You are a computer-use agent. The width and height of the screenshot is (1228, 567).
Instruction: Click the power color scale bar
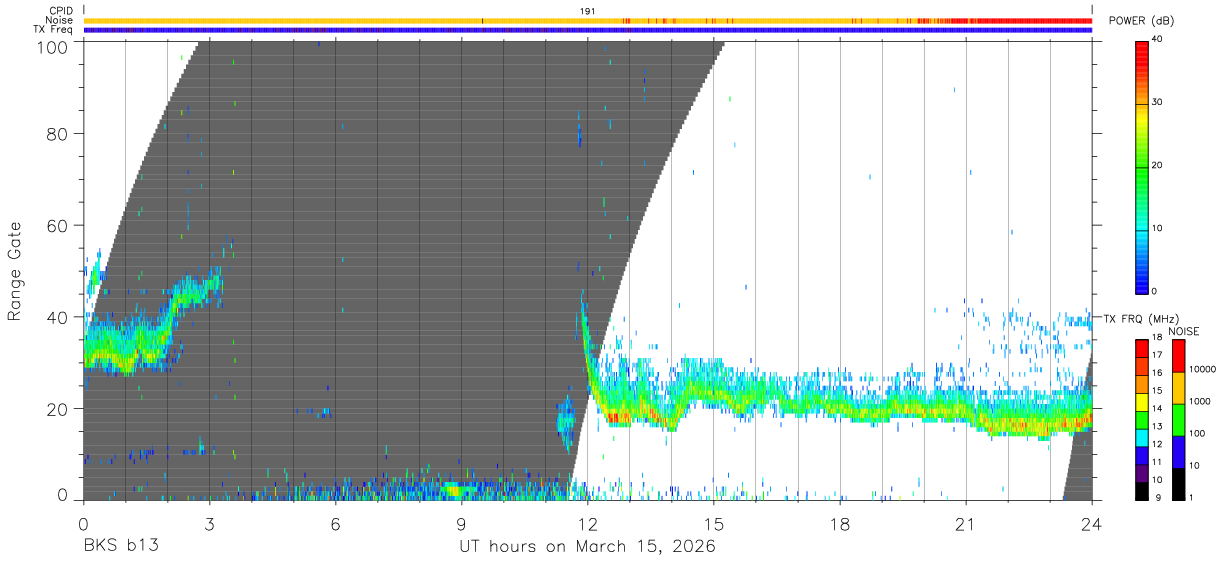[1141, 166]
